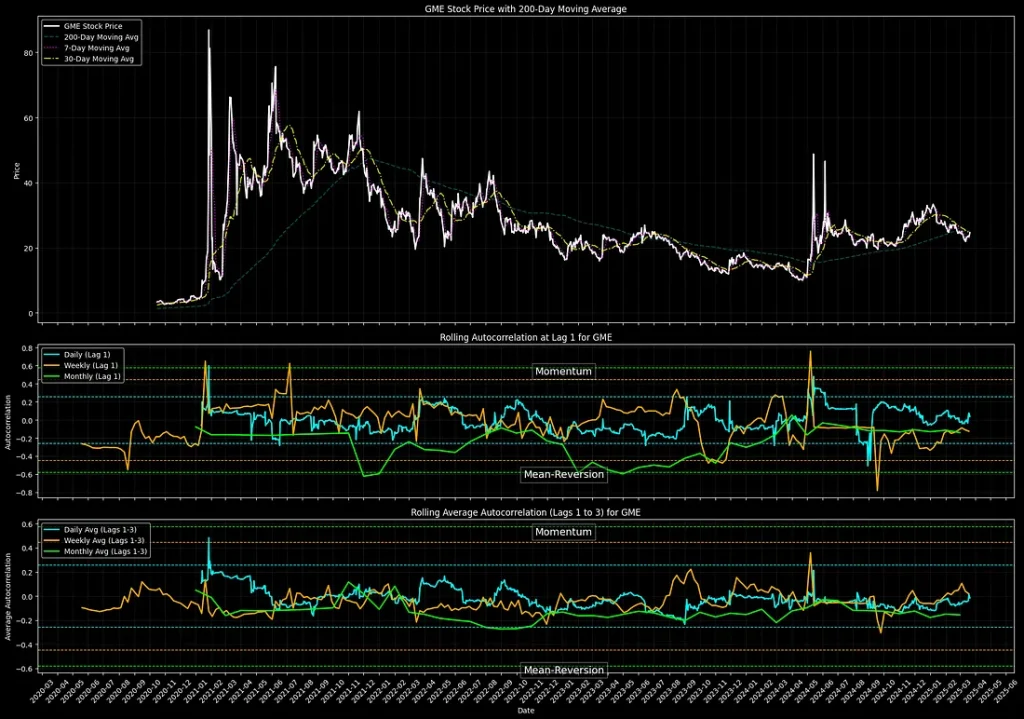This screenshot has height=719, width=1024.
Task: Click the "0.8" tick in the Lag 1 chart
Action: [x=27, y=349]
